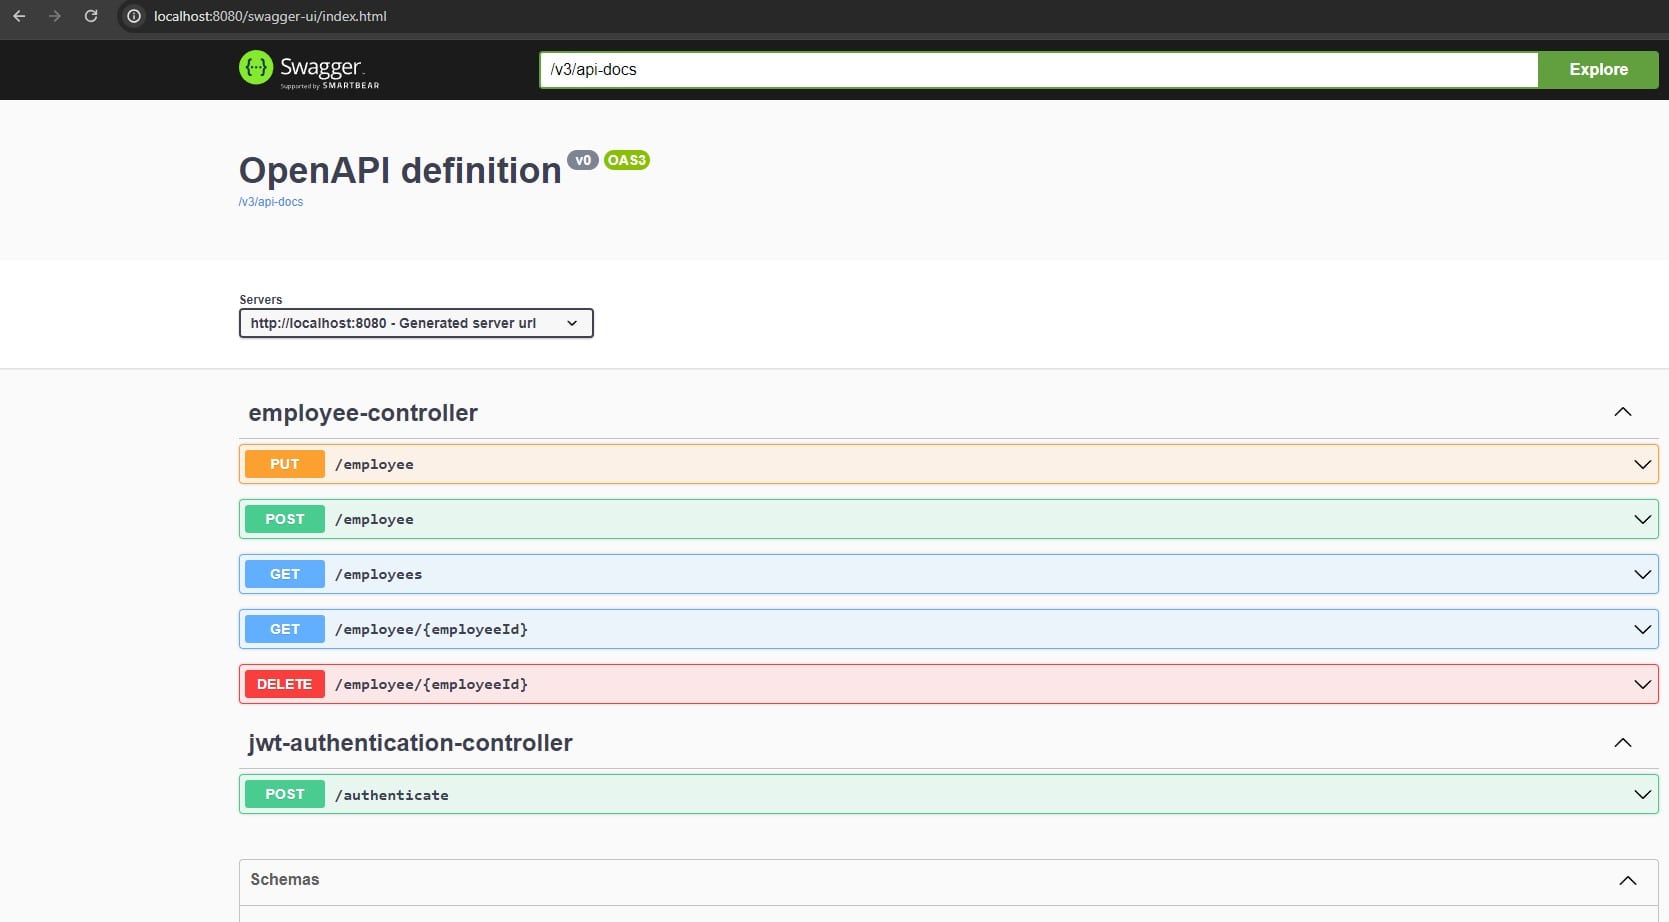The height and width of the screenshot is (922, 1669).
Task: Click the employee-controller heading
Action: 363,413
